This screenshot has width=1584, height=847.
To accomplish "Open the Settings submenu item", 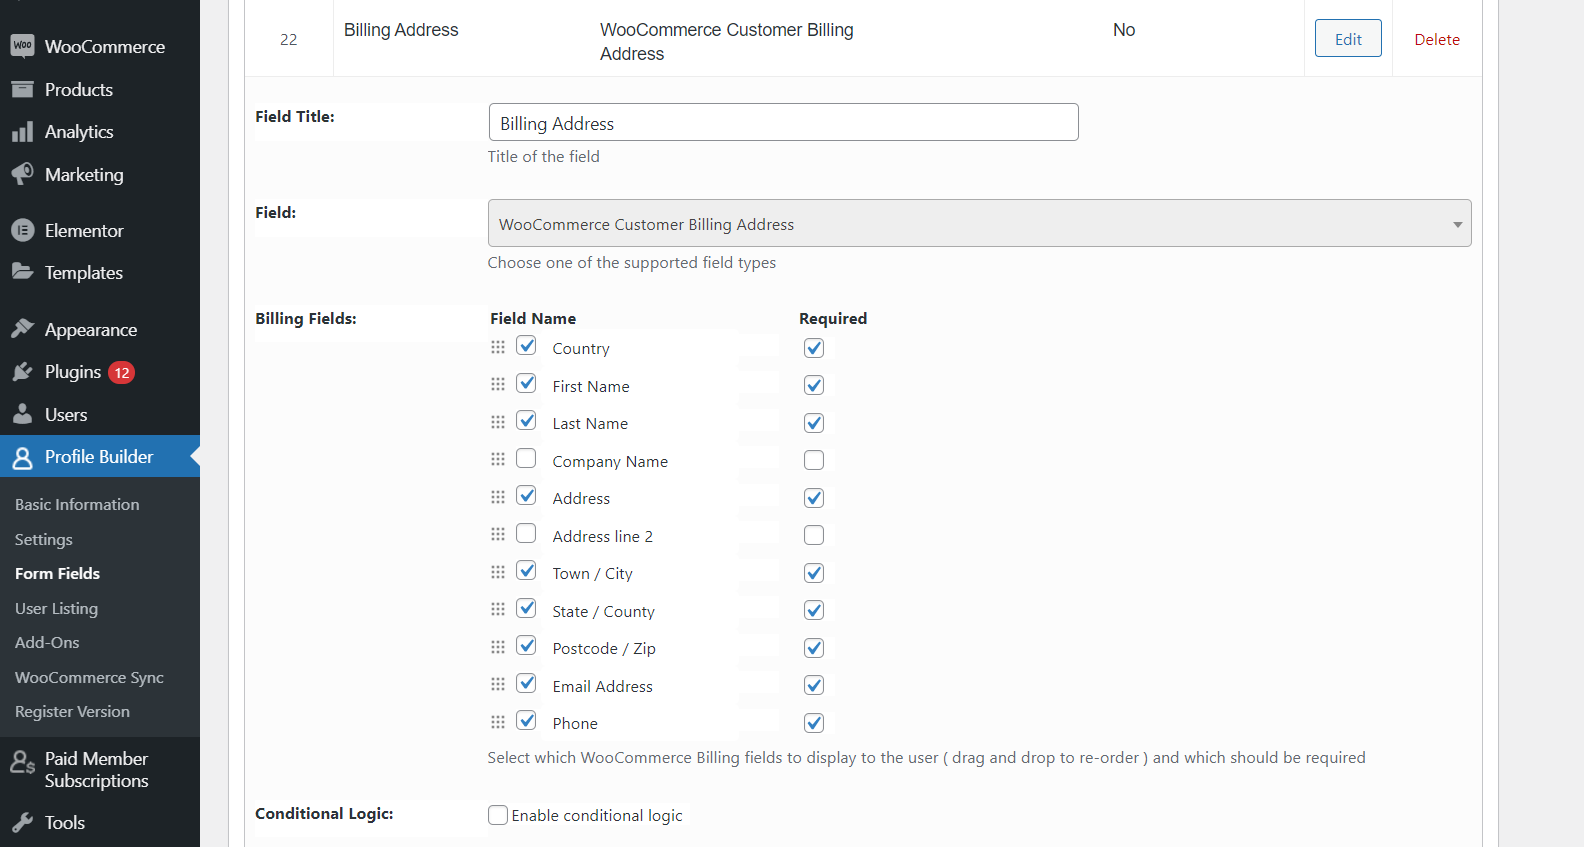I will coord(44,539).
